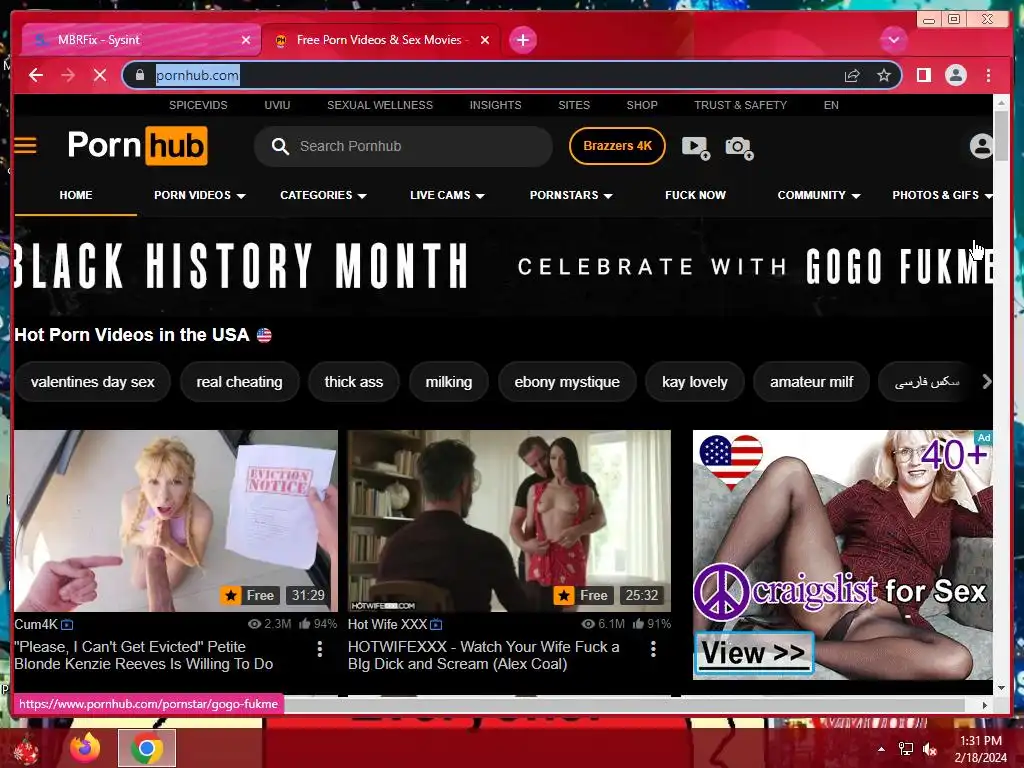
Task: Open the SHOP top menu link
Action: (x=642, y=105)
